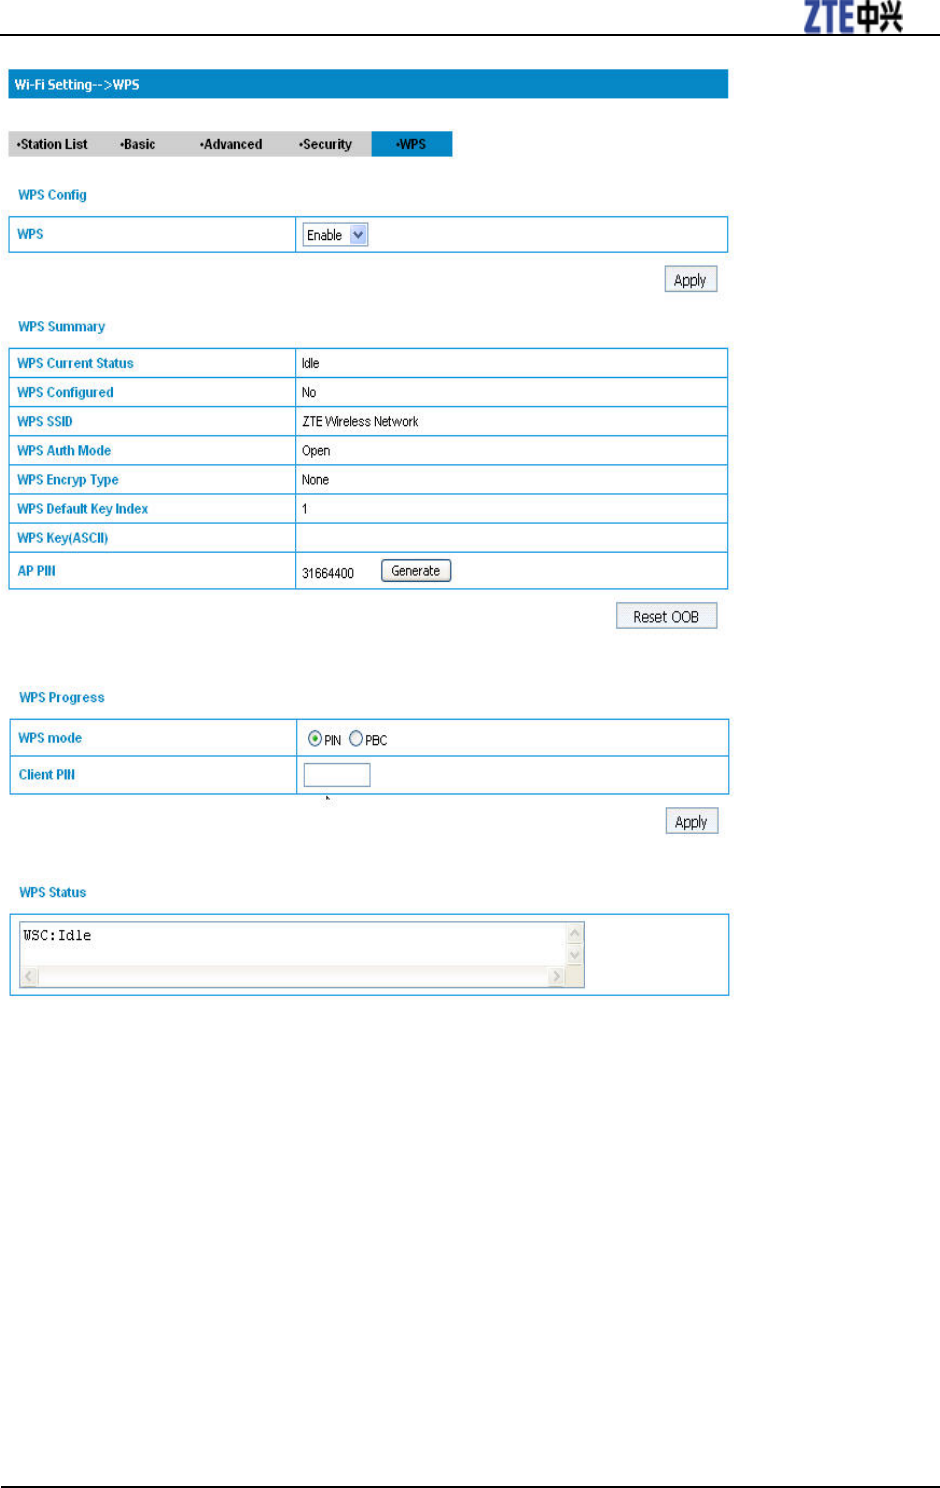Select the PIN radio button
Image resolution: width=940 pixels, height=1488 pixels.
(x=315, y=739)
